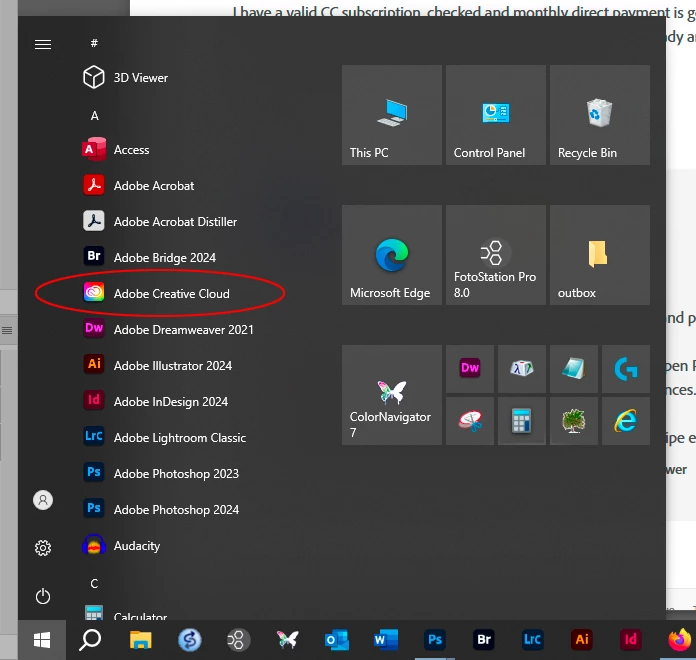Open the Logitech G small tile
This screenshot has width=696, height=660.
[x=625, y=369]
